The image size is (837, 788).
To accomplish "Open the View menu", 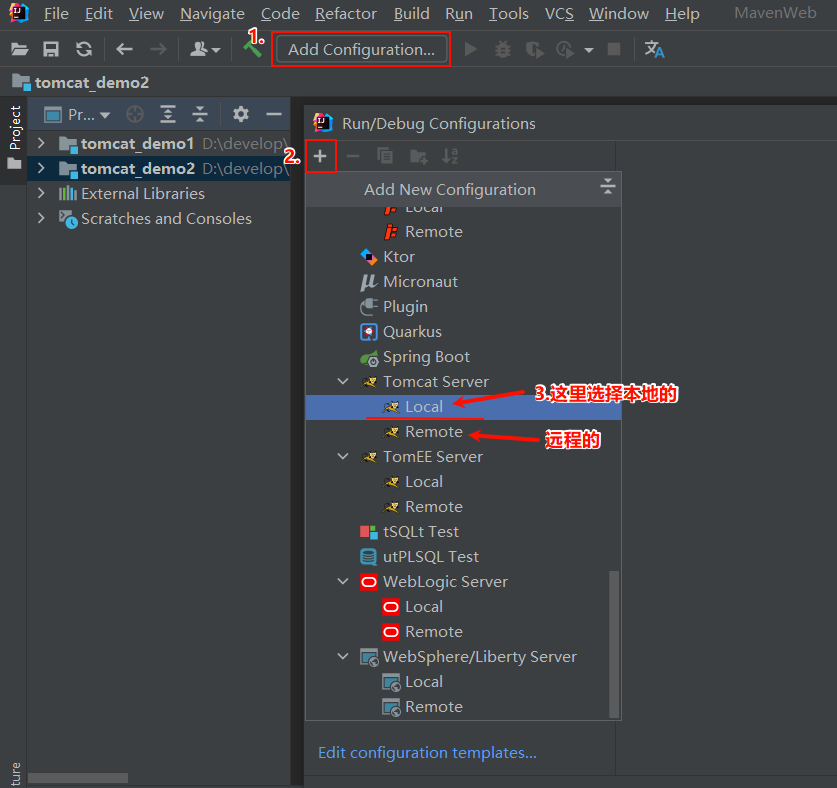I will [x=146, y=13].
